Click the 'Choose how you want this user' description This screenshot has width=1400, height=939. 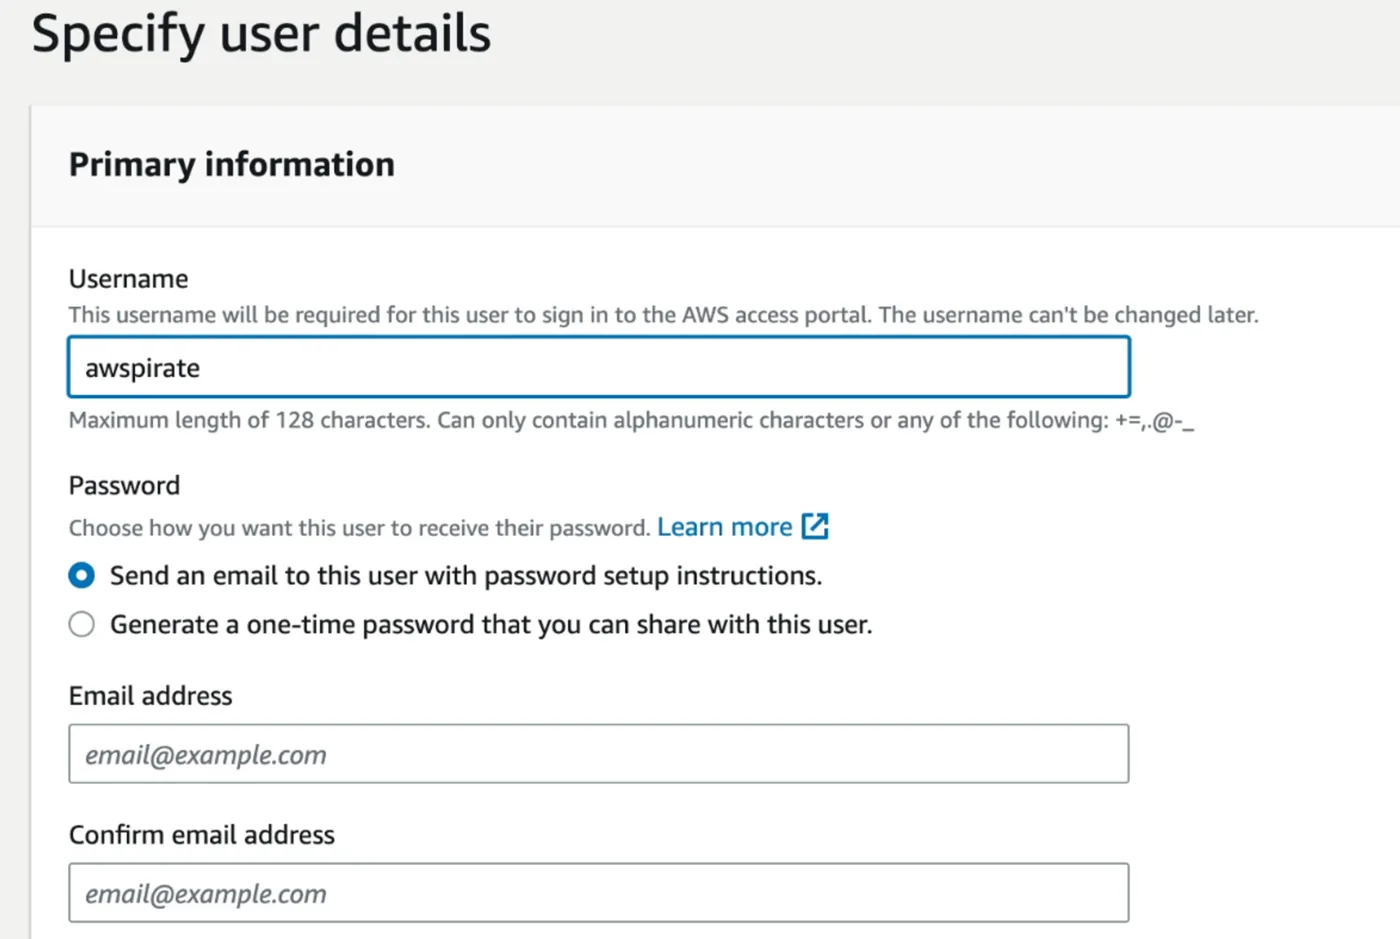(359, 528)
